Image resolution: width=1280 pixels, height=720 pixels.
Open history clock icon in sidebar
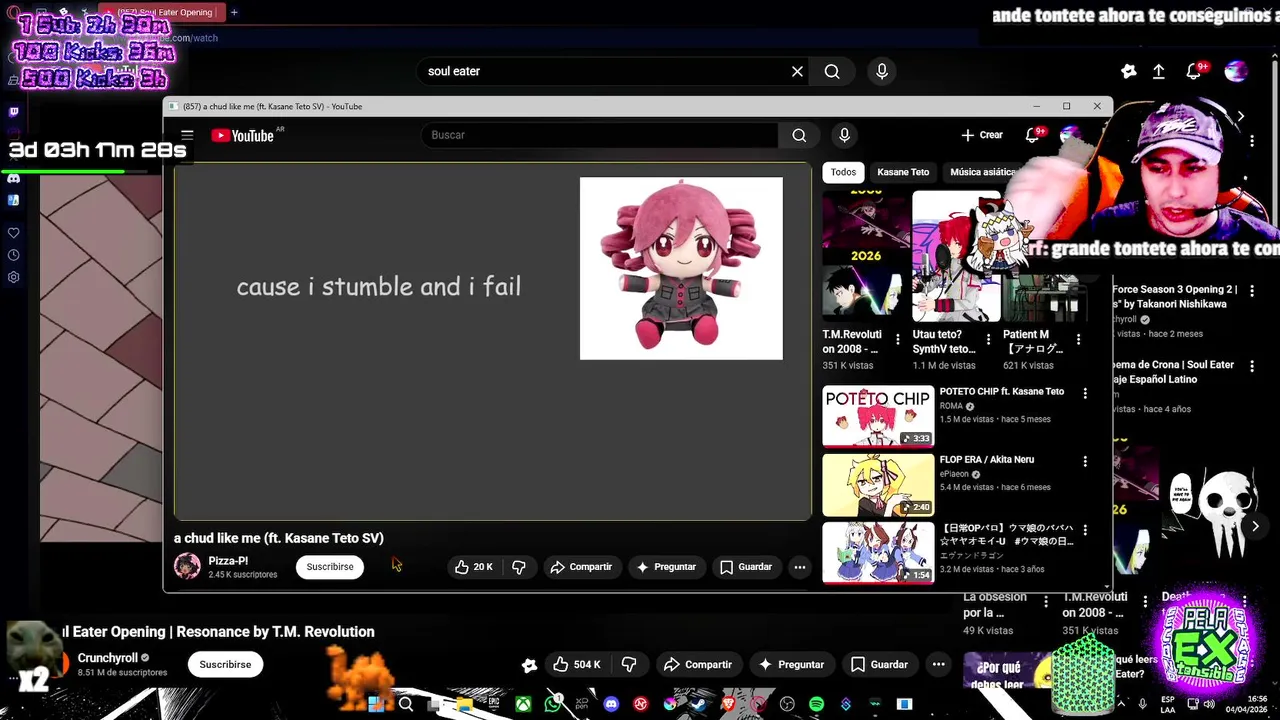pos(13,254)
